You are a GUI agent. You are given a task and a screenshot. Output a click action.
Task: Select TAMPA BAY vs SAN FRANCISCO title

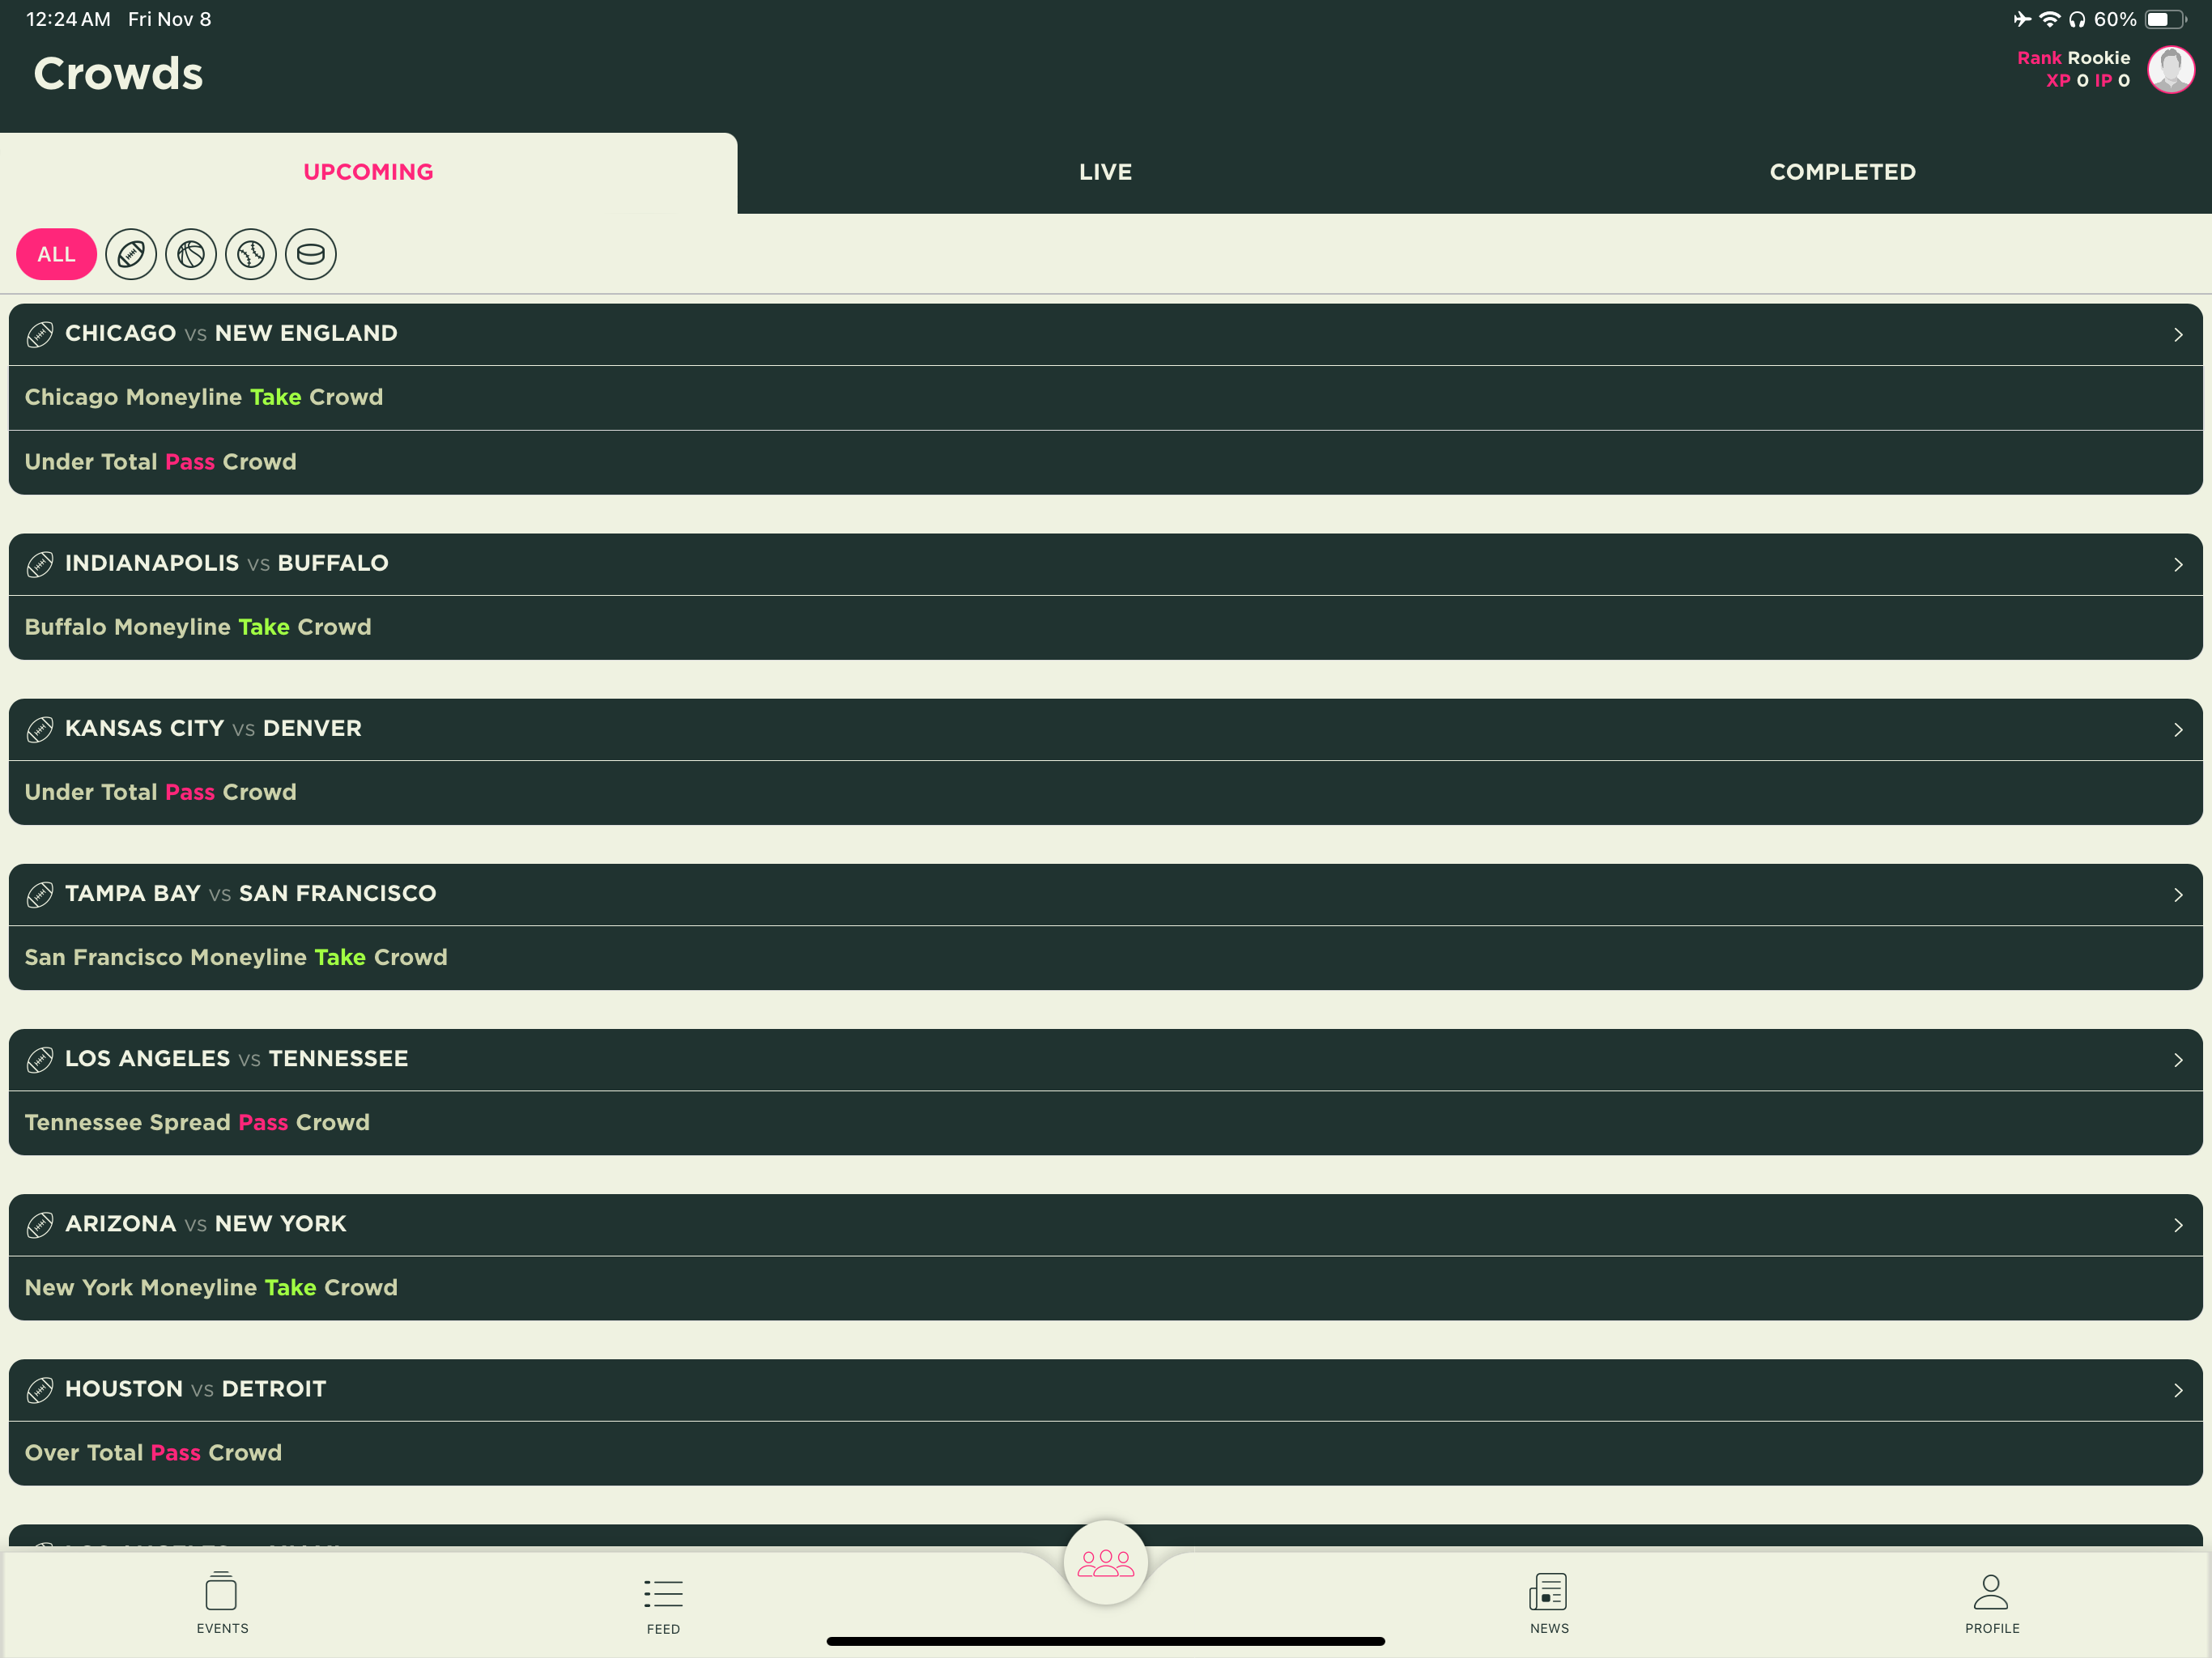(250, 893)
